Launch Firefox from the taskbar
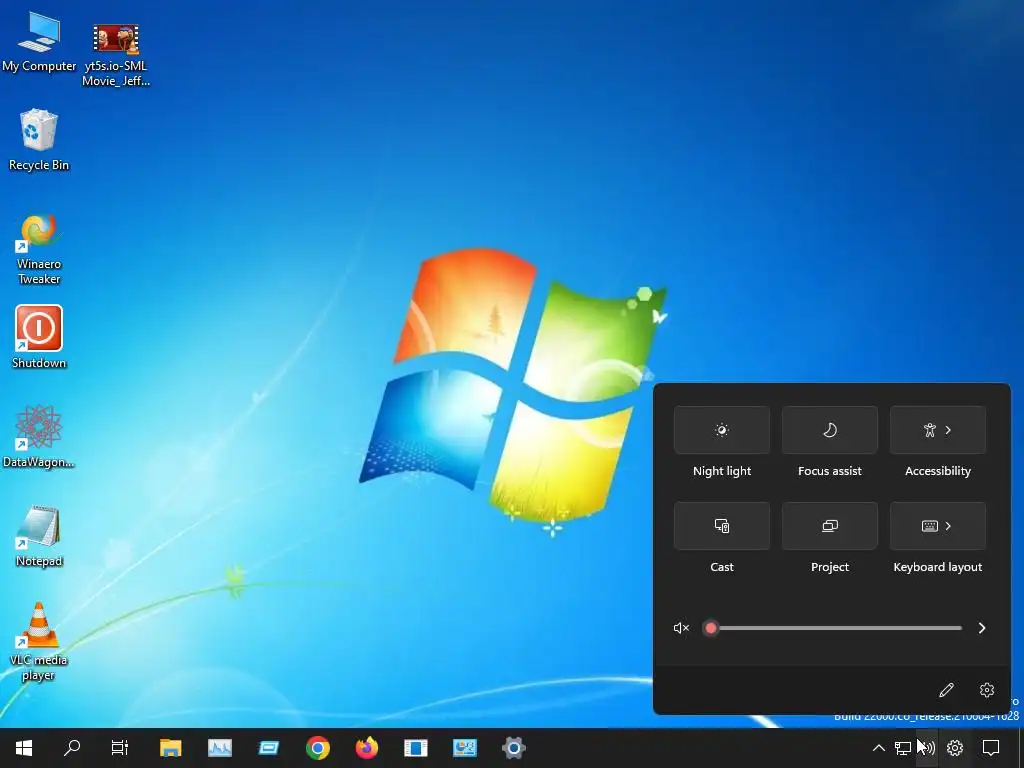The width and height of the screenshot is (1024, 768). pyautogui.click(x=366, y=748)
